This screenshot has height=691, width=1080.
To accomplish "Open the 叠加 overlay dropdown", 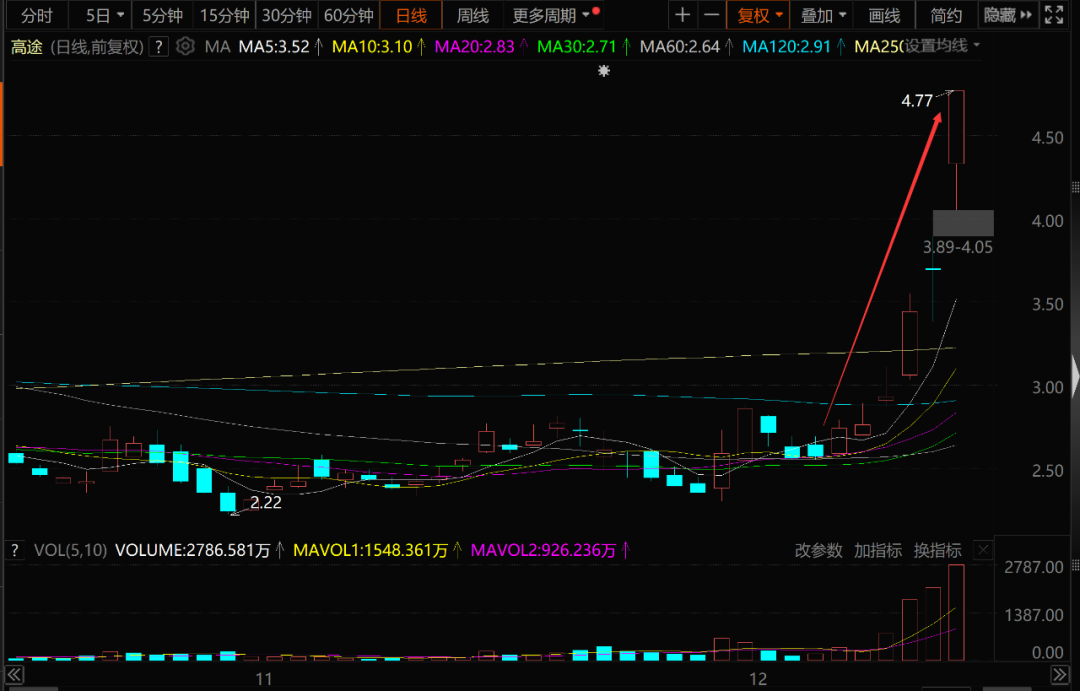I will click(822, 15).
